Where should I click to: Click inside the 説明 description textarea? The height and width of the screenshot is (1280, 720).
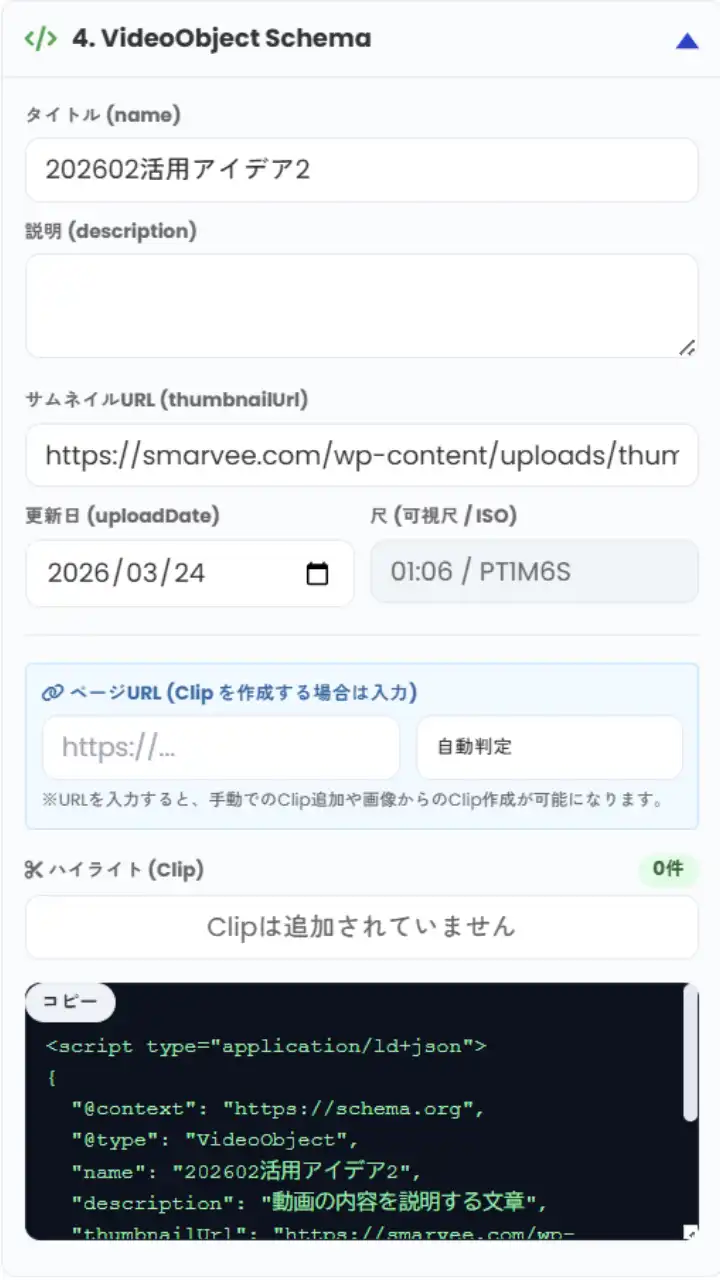click(362, 306)
